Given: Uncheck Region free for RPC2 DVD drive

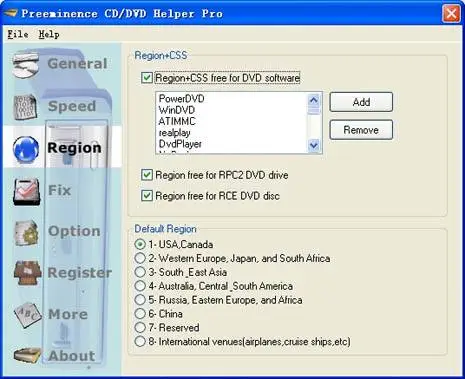Looking at the screenshot, I should [147, 175].
